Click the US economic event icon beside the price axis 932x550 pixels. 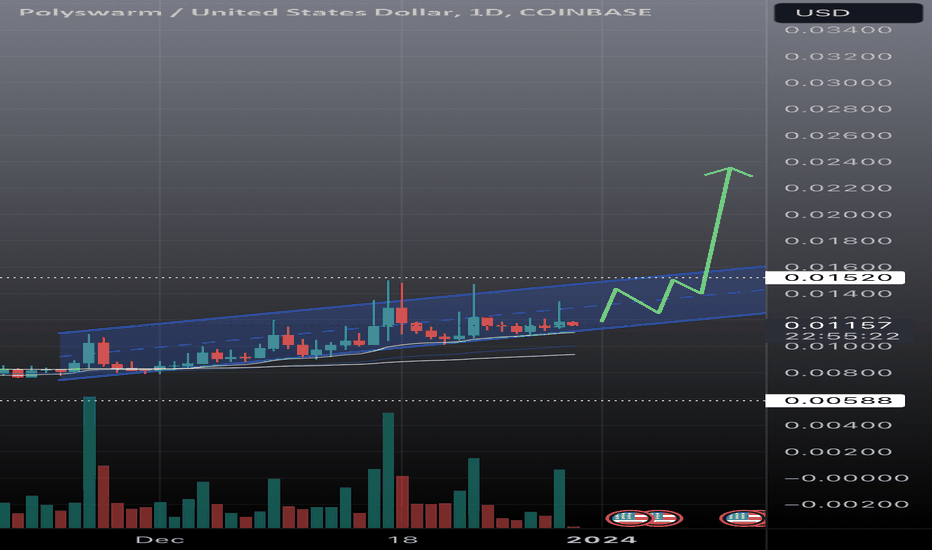pos(742,518)
